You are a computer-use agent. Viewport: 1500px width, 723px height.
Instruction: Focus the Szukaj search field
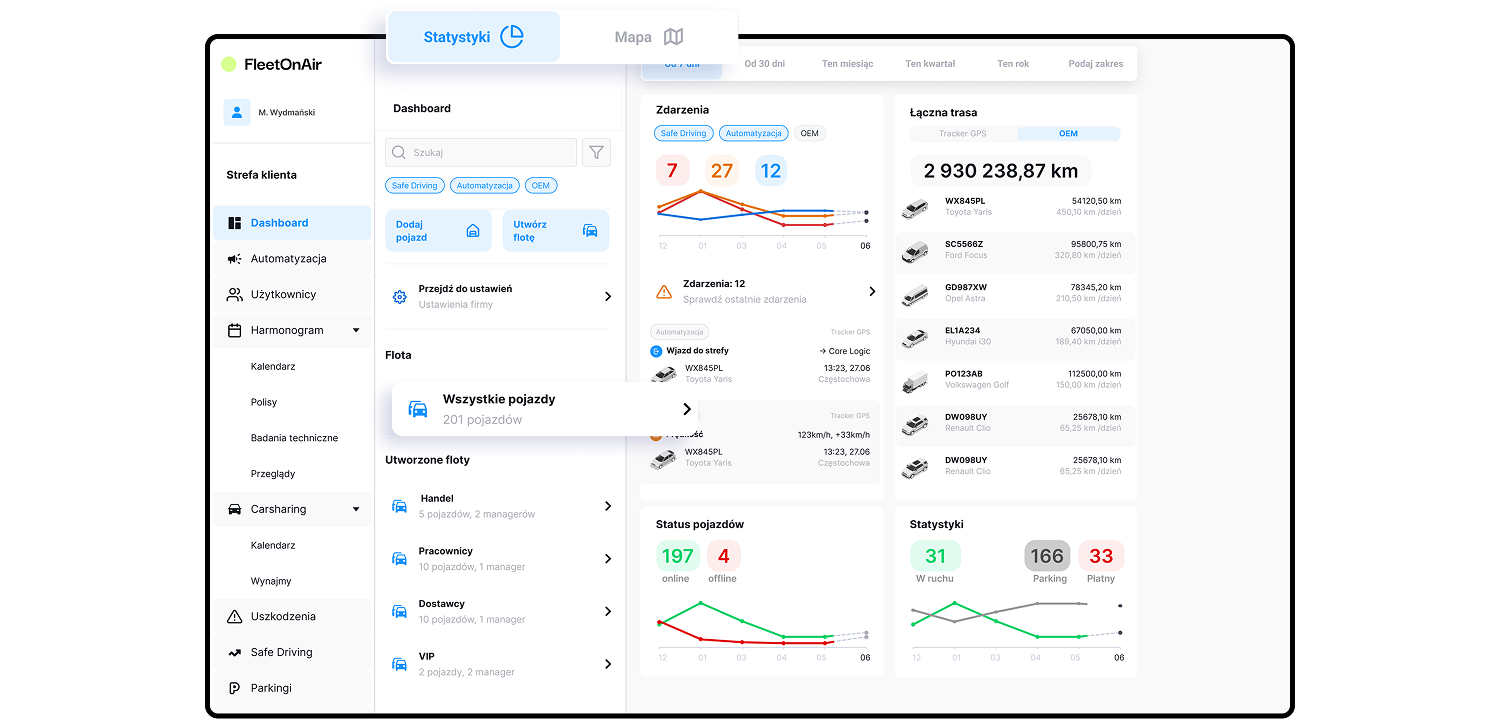tap(481, 152)
